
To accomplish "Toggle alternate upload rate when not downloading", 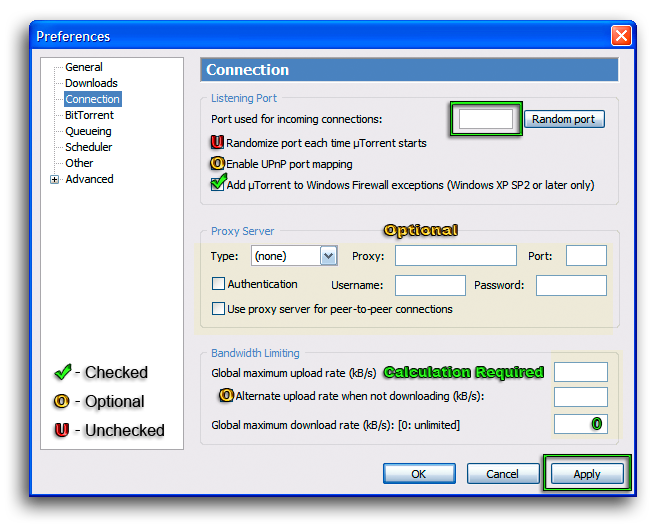I will coord(226,395).
